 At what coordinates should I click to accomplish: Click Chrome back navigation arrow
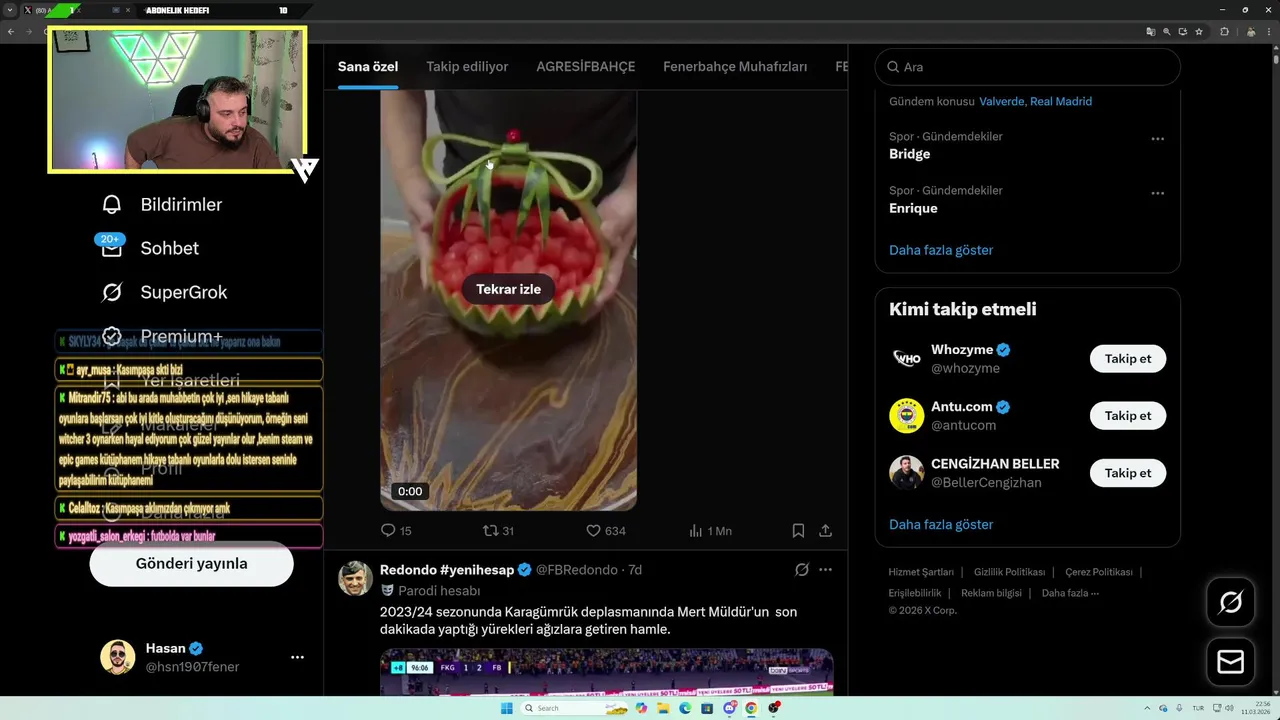click(x=10, y=32)
